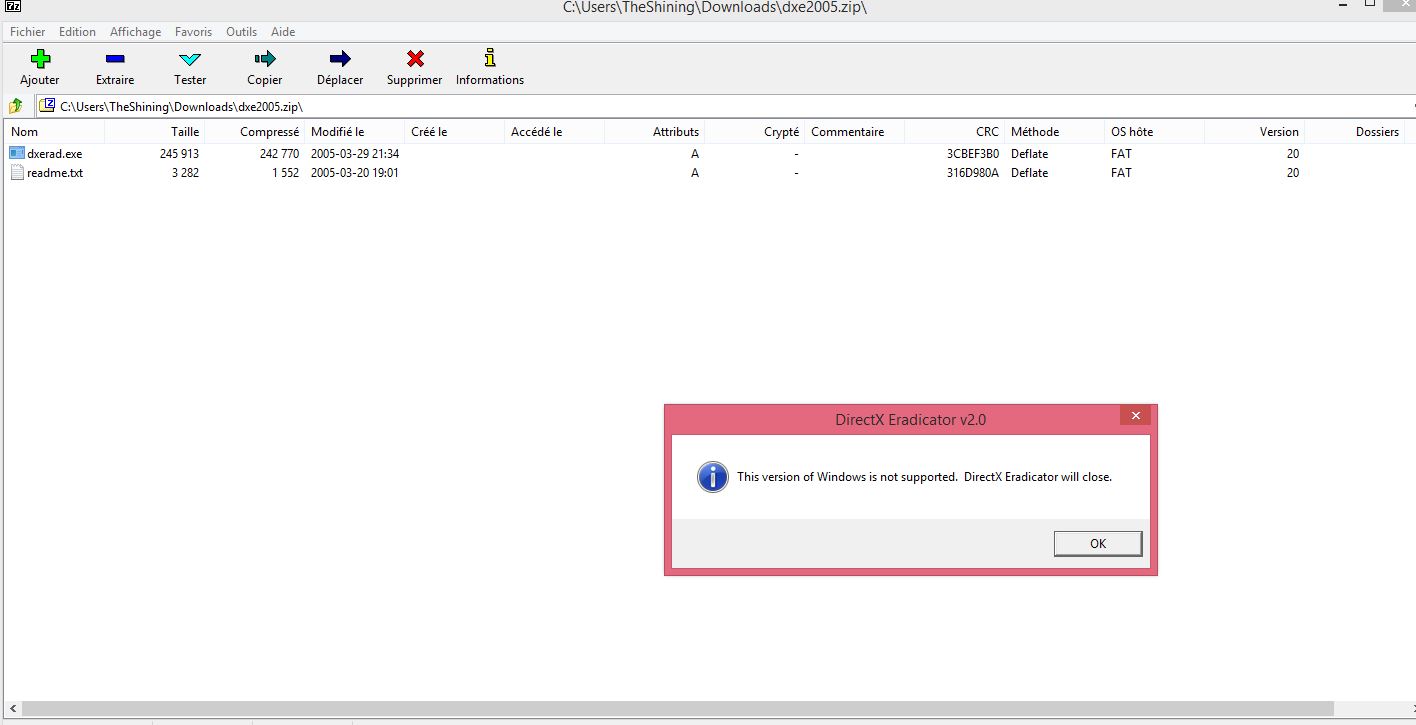Click version 20 in dxerad.exe row
The height and width of the screenshot is (725, 1416).
tap(1293, 154)
